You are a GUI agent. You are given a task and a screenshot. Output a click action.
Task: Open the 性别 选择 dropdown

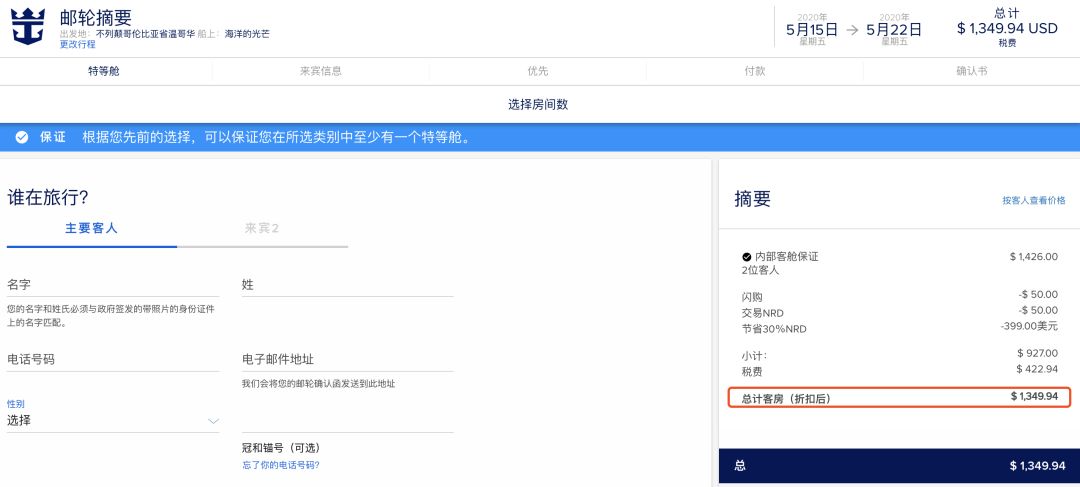pyautogui.click(x=113, y=420)
